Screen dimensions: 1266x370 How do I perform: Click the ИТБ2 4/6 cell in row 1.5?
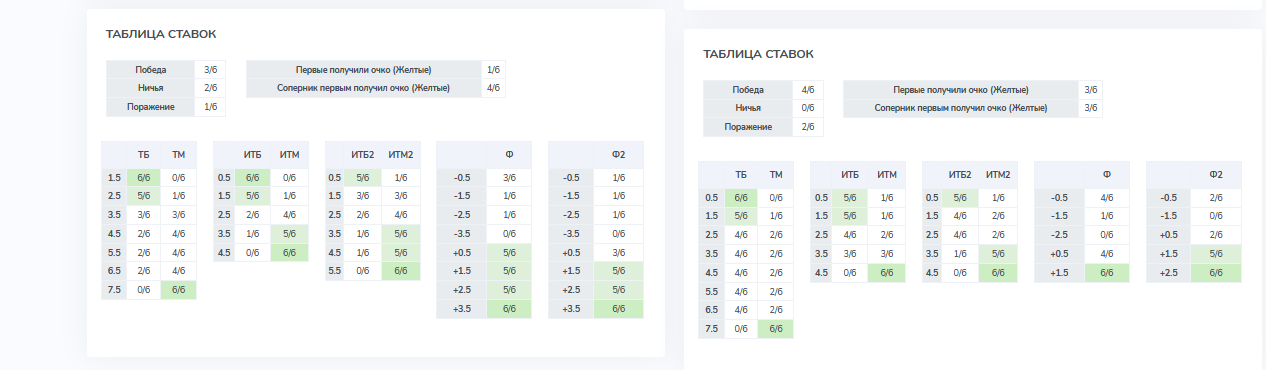point(960,216)
